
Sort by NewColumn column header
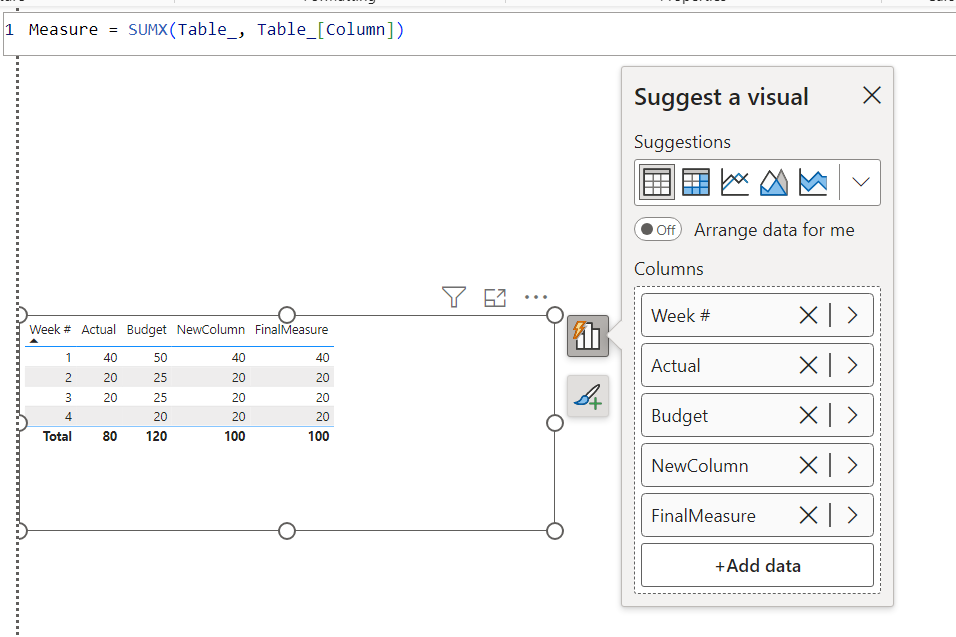tap(210, 329)
